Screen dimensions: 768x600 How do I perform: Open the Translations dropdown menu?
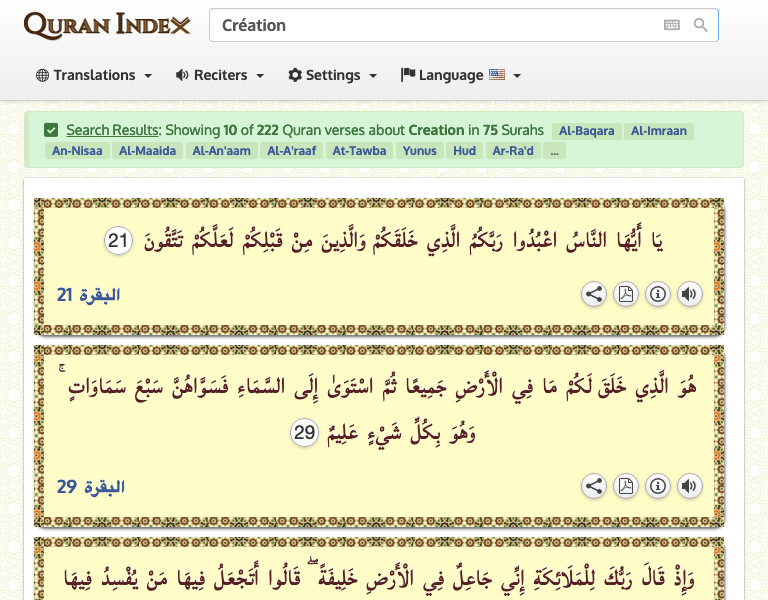(94, 75)
